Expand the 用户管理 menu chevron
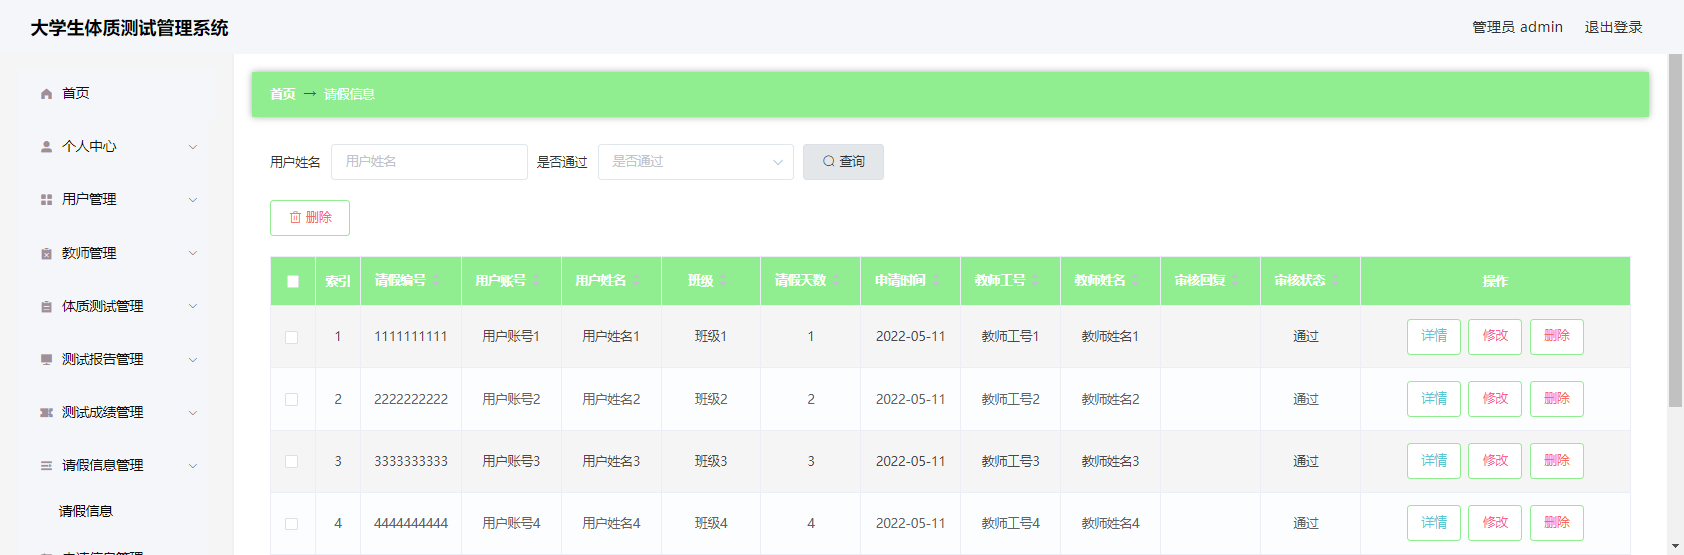 point(193,200)
